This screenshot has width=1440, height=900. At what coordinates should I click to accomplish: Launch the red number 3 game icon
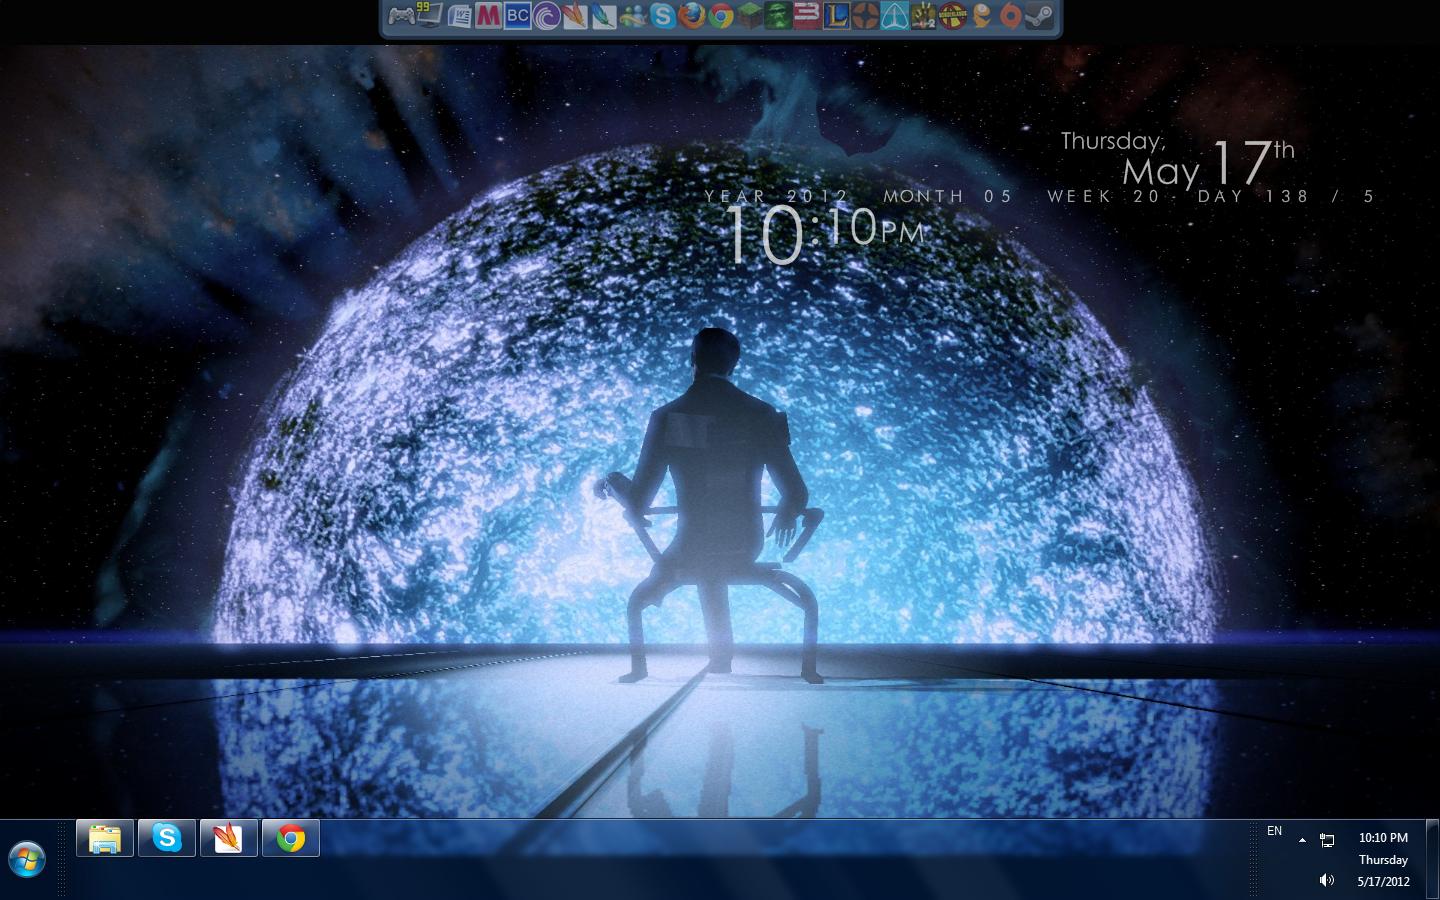tap(807, 16)
